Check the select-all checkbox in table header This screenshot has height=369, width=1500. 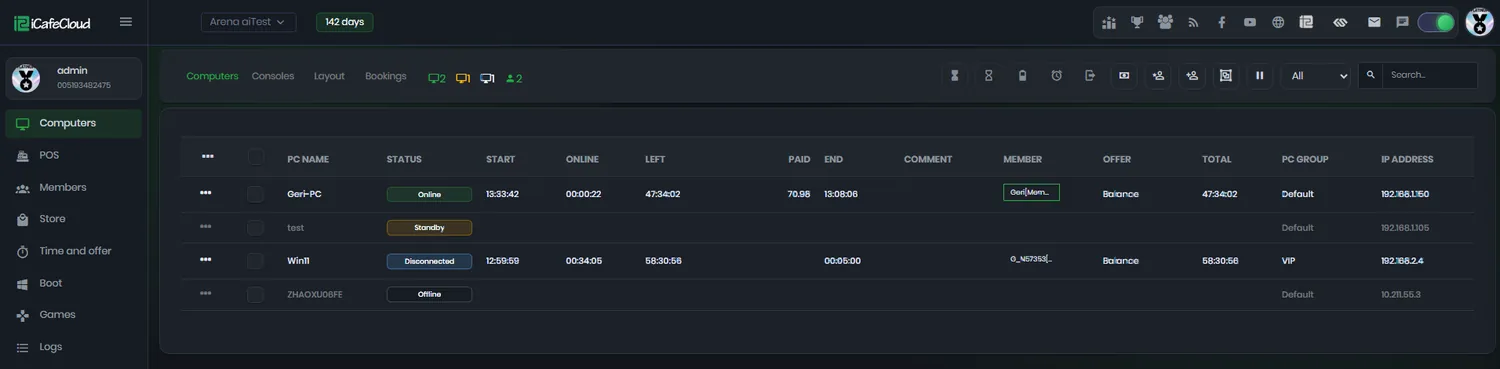point(256,156)
